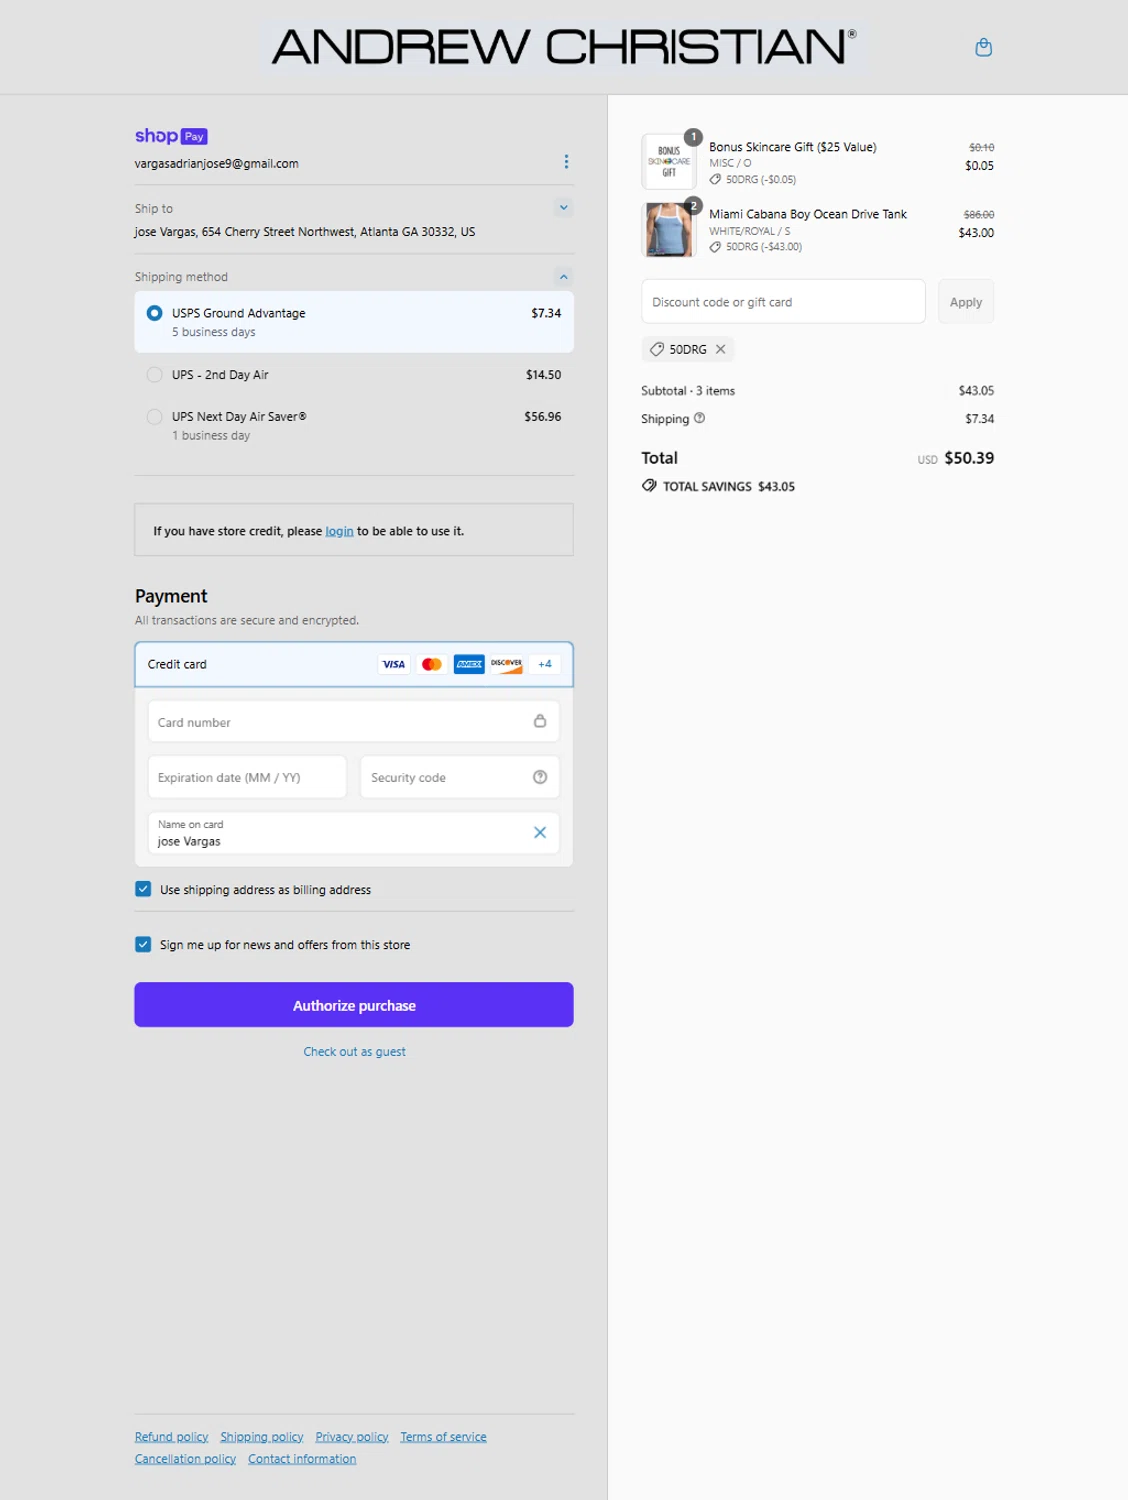Screen dimensions: 1128x1500
Task: Click the Apply discount button
Action: click(x=966, y=302)
